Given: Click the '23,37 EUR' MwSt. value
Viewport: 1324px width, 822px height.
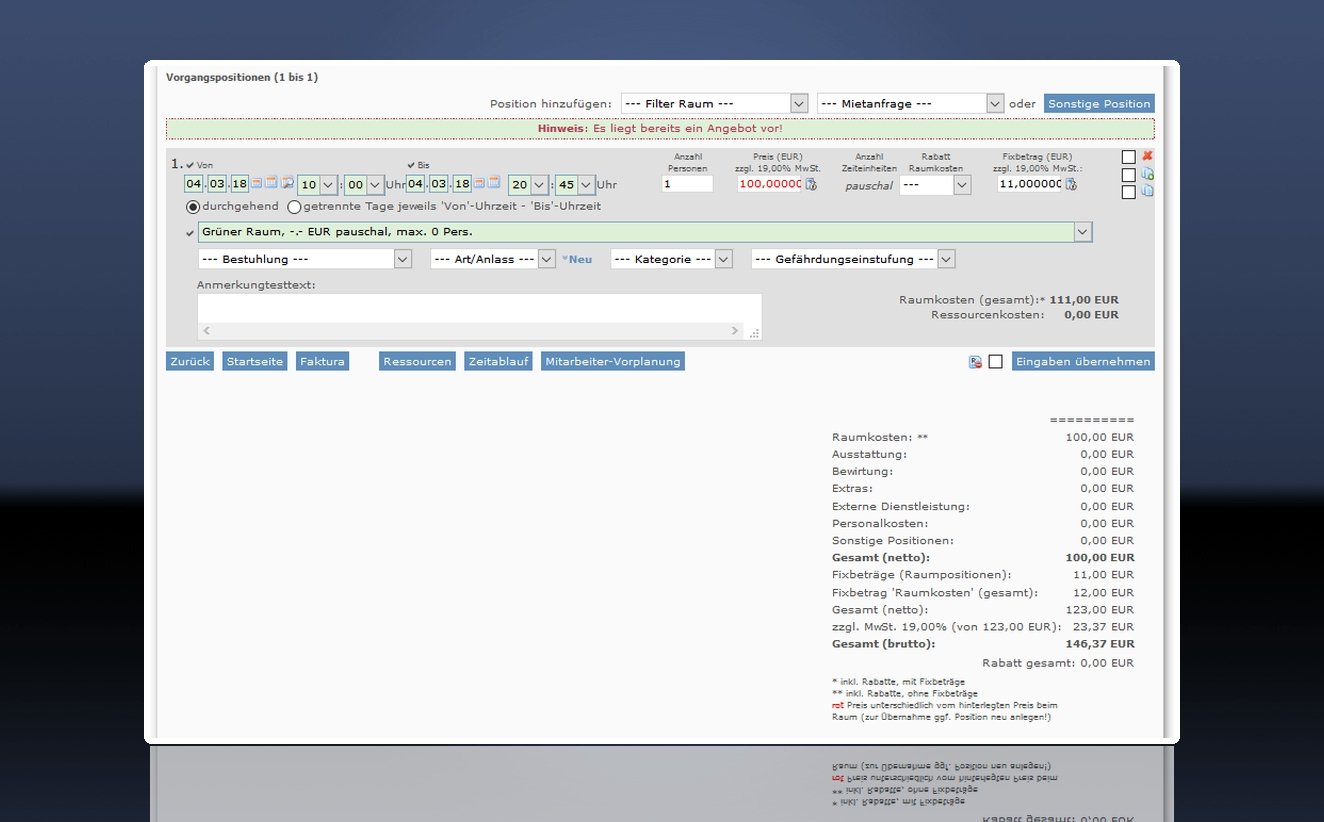Looking at the screenshot, I should [x=1104, y=627].
